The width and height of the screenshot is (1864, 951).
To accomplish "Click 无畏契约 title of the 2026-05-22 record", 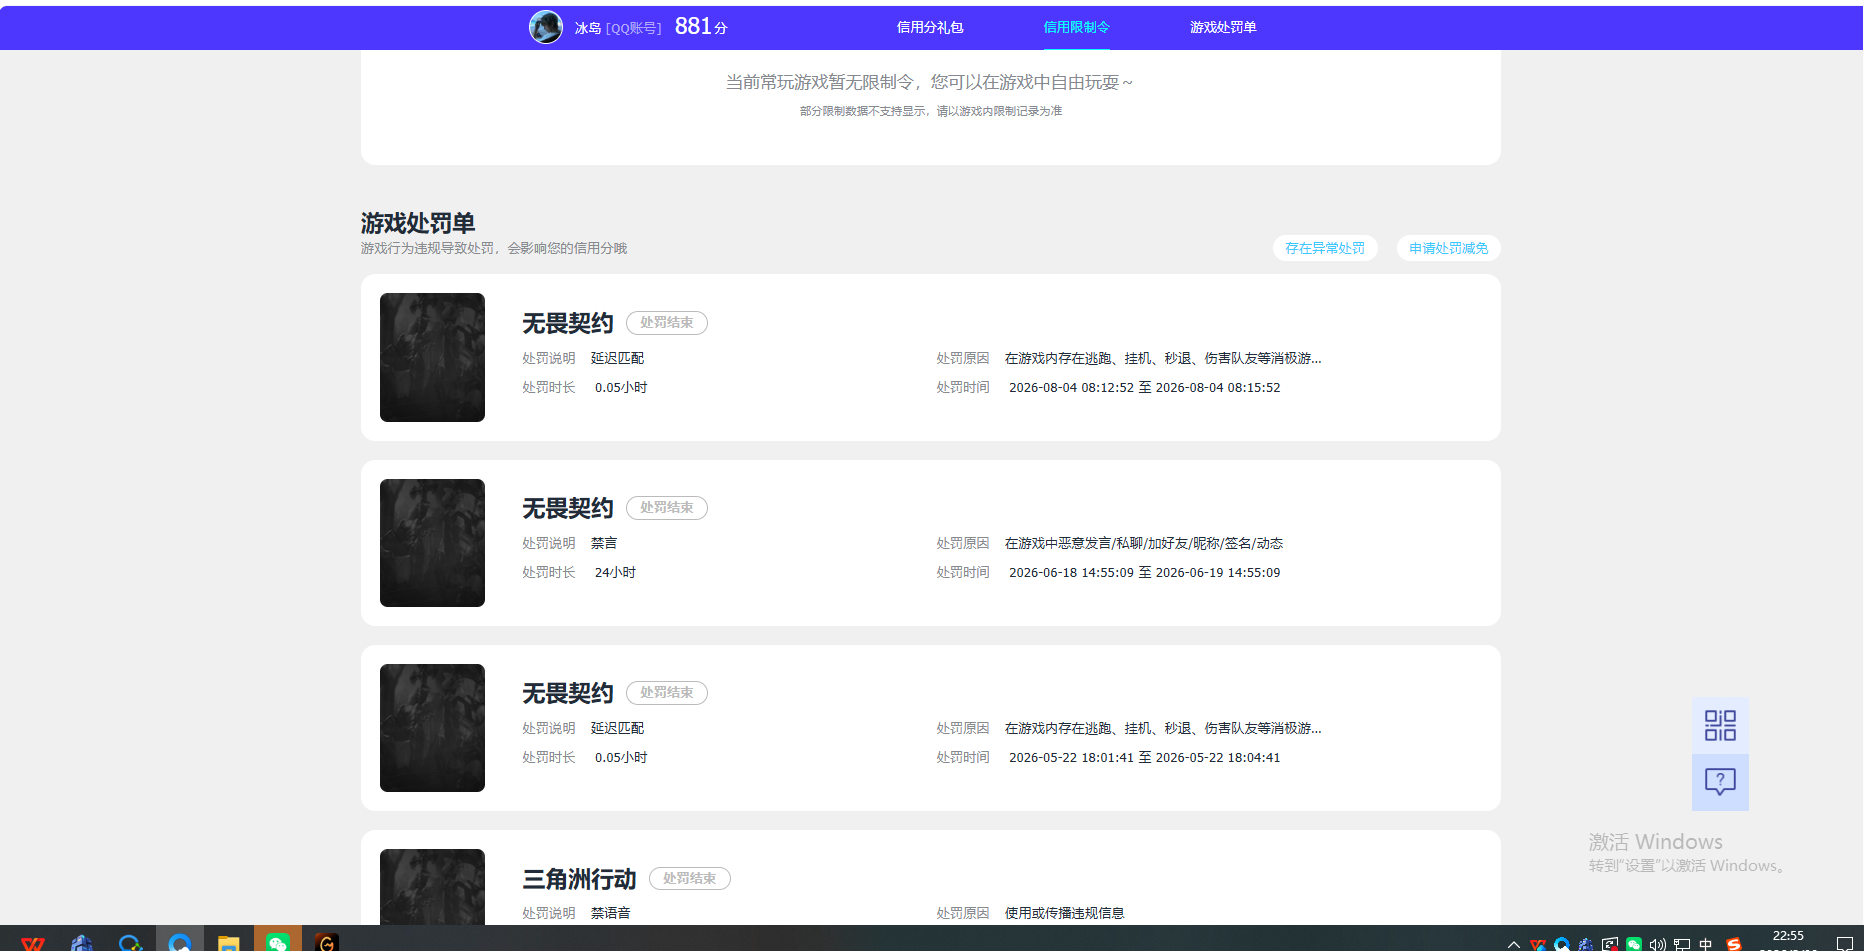I will point(568,693).
